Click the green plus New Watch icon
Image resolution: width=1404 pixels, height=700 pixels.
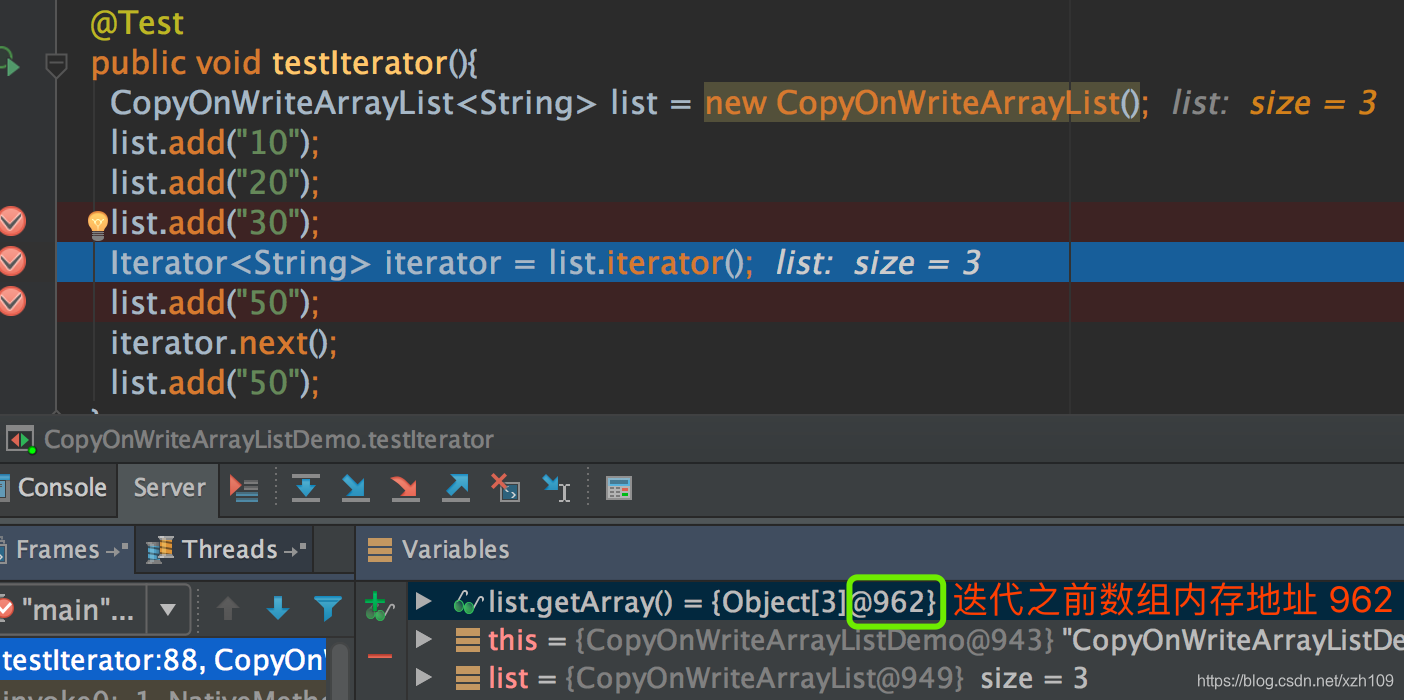[x=378, y=606]
